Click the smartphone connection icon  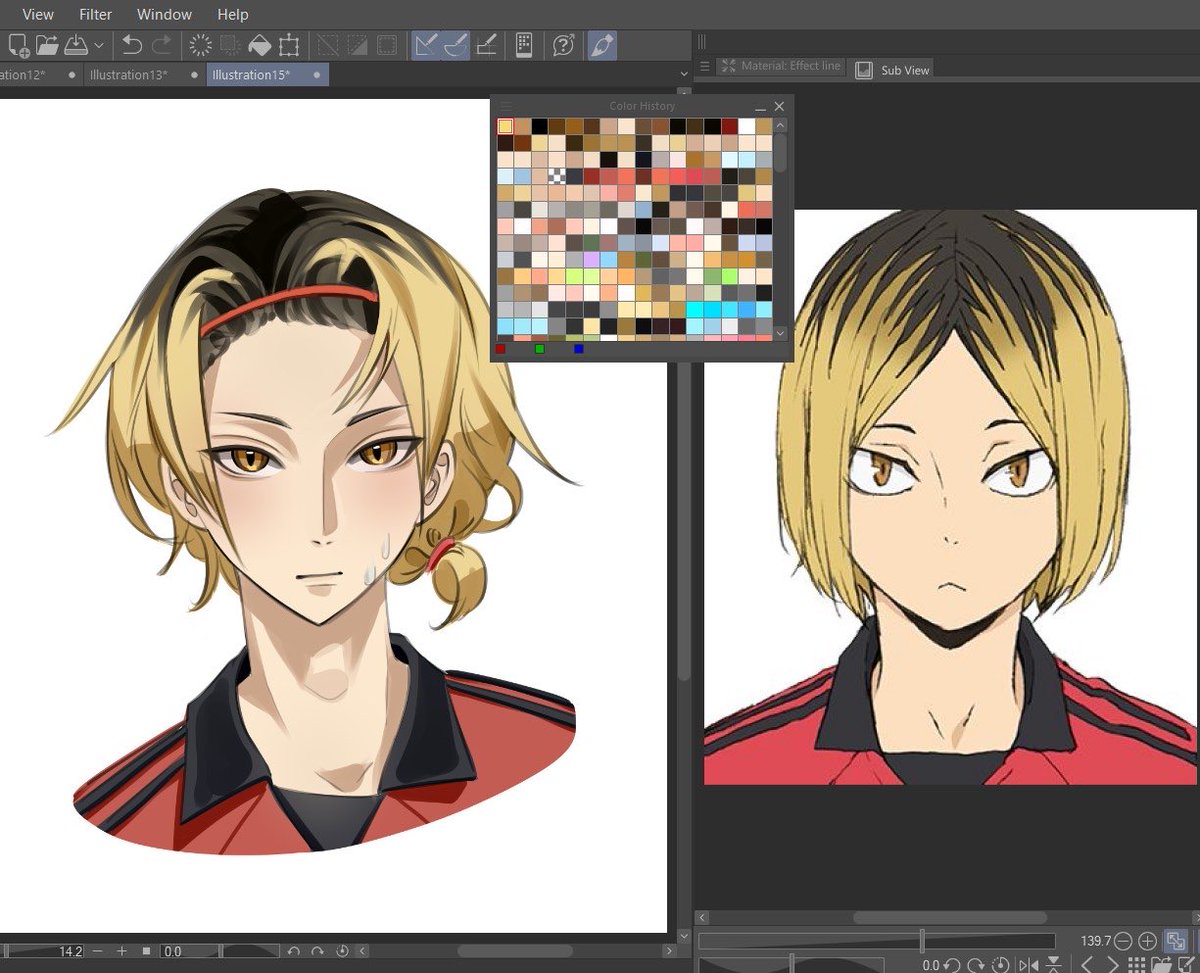pyautogui.click(x=523, y=45)
